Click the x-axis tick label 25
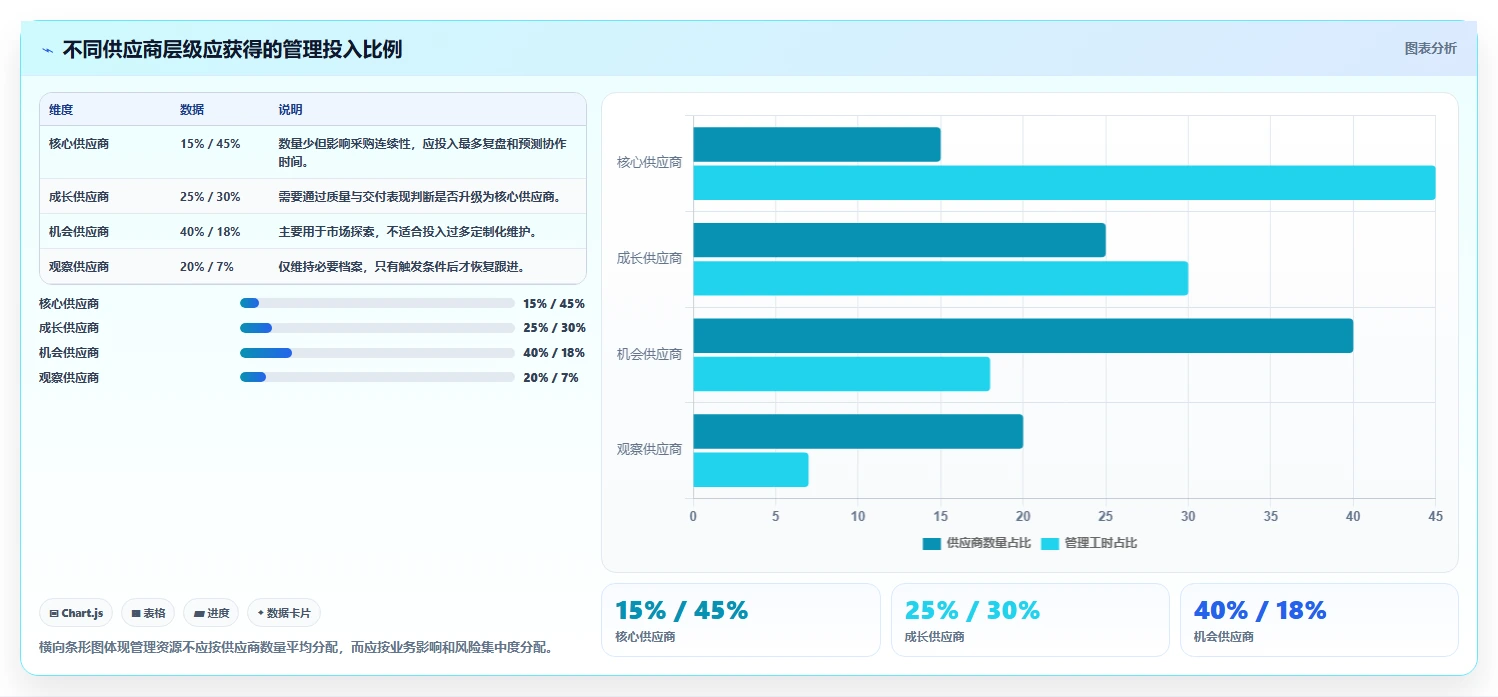This screenshot has width=1498, height=697. tap(1105, 517)
